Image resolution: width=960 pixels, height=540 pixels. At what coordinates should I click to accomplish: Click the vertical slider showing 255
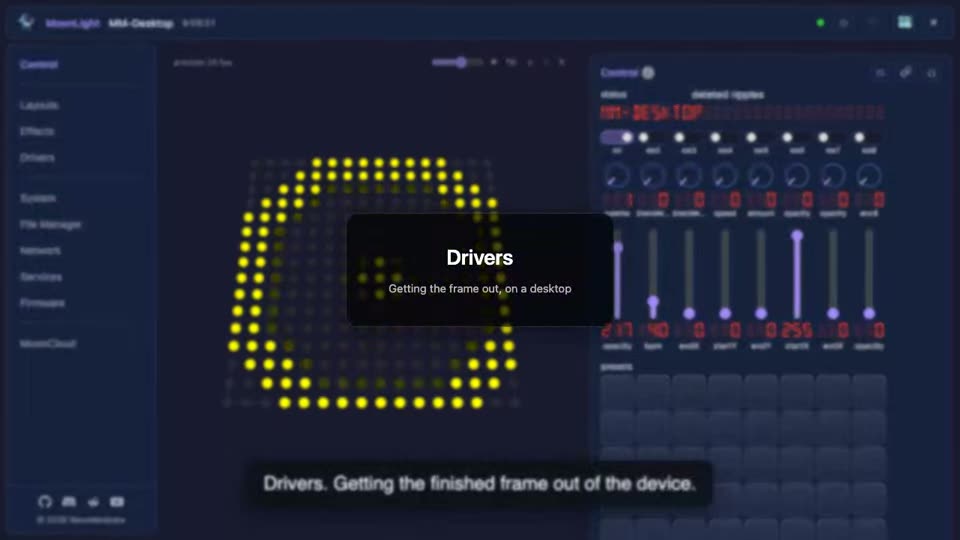(x=797, y=273)
